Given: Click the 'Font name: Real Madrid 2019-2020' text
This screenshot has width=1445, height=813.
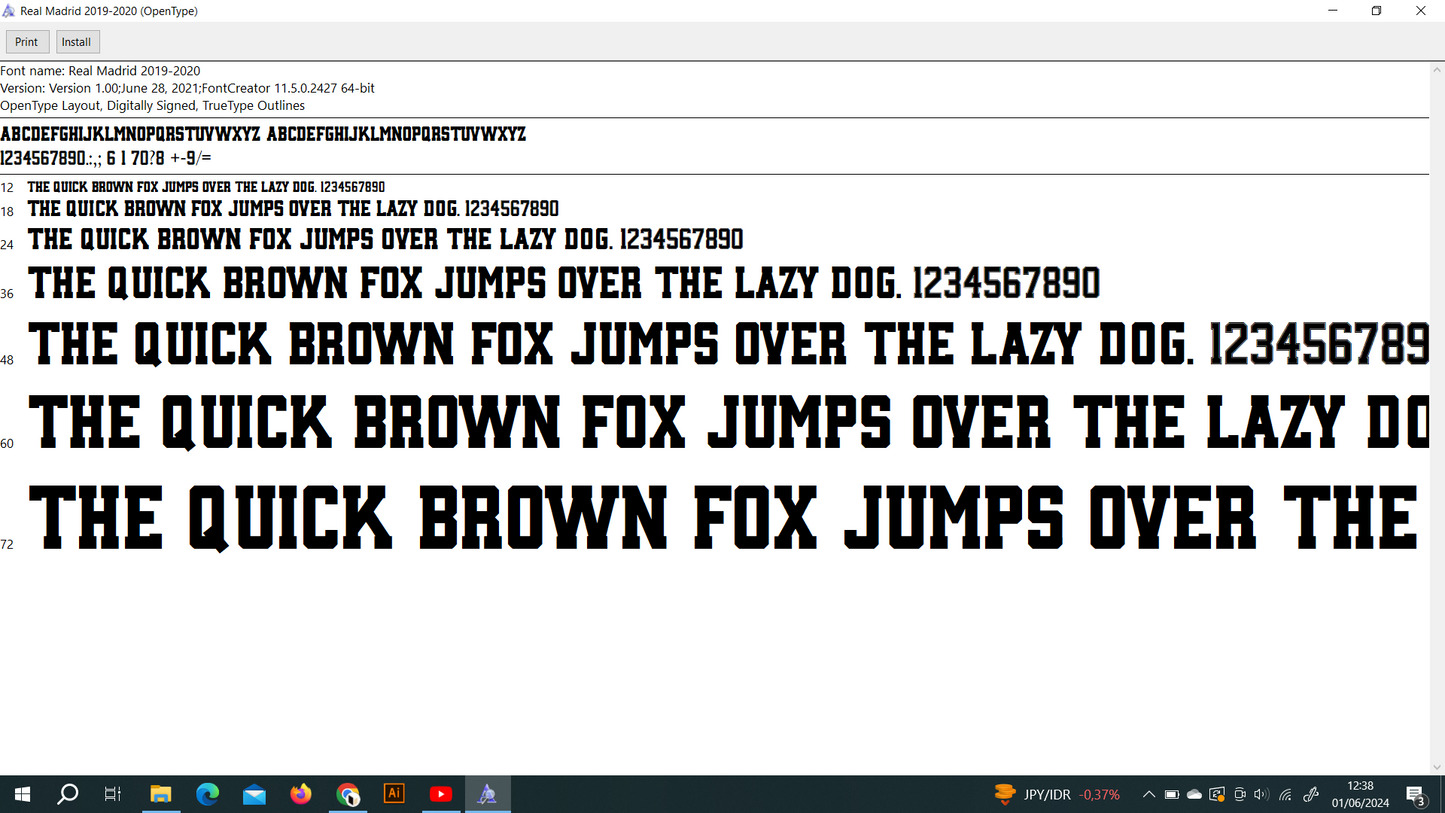Looking at the screenshot, I should point(100,71).
